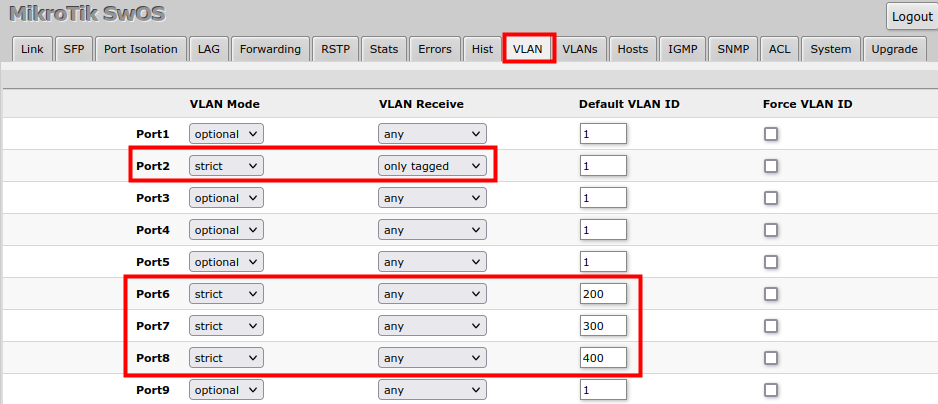
Task: Click Port7 Default VLAN ID field showing 300
Action: (603, 326)
